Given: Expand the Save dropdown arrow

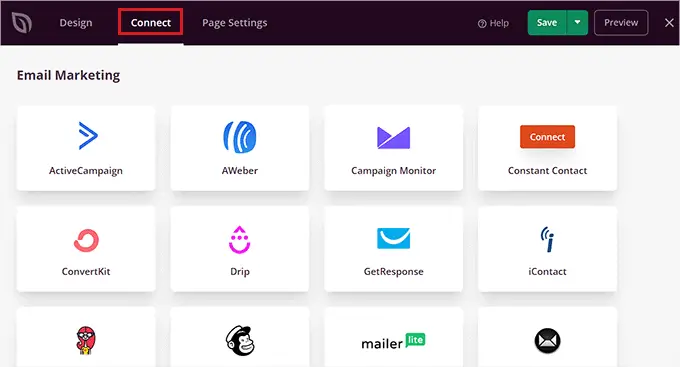Looking at the screenshot, I should pyautogui.click(x=577, y=23).
